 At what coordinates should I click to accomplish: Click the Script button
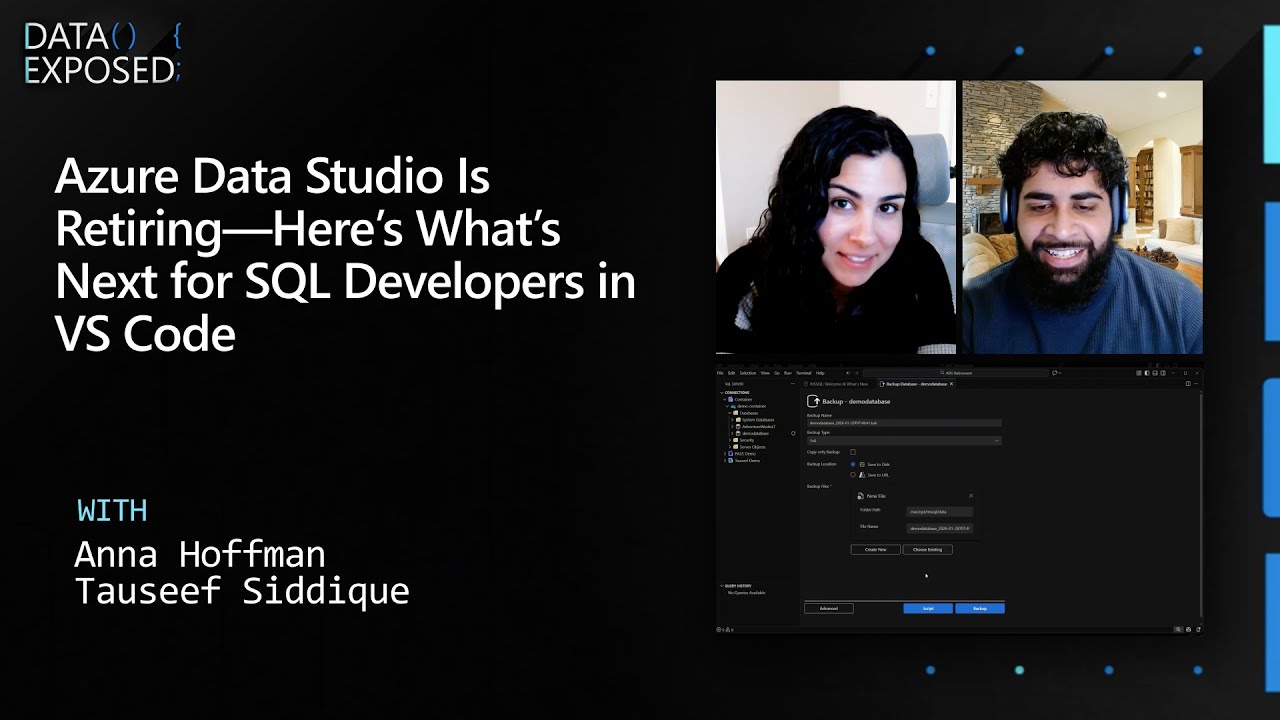(x=928, y=608)
